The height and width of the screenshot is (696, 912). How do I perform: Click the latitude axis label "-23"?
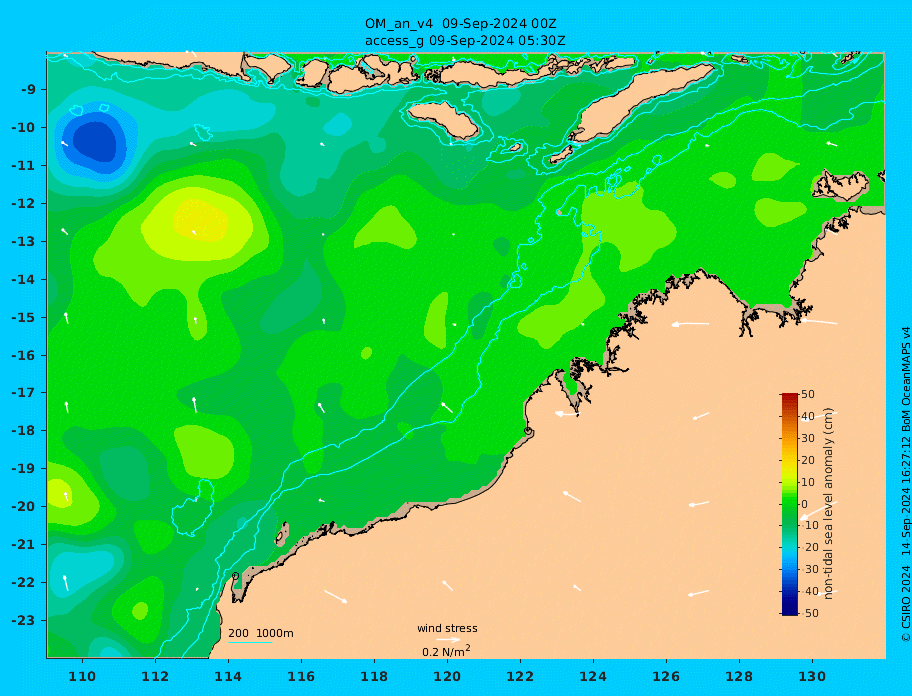pos(23,620)
